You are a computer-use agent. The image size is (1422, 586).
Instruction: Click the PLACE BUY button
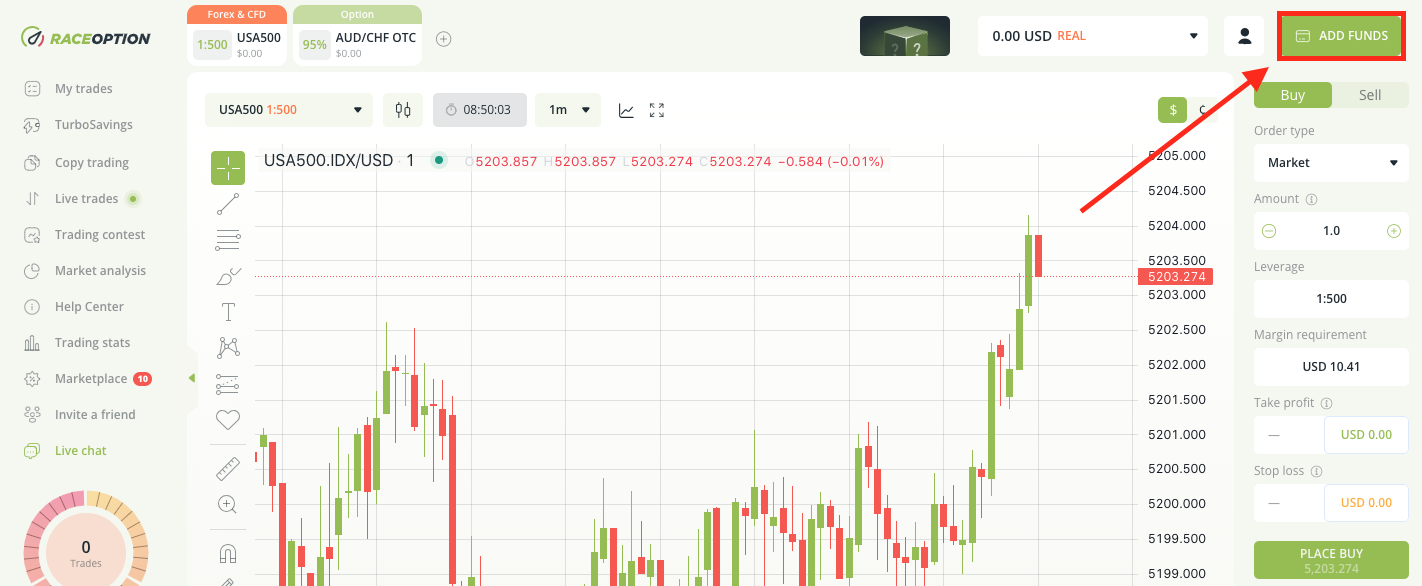click(x=1331, y=560)
